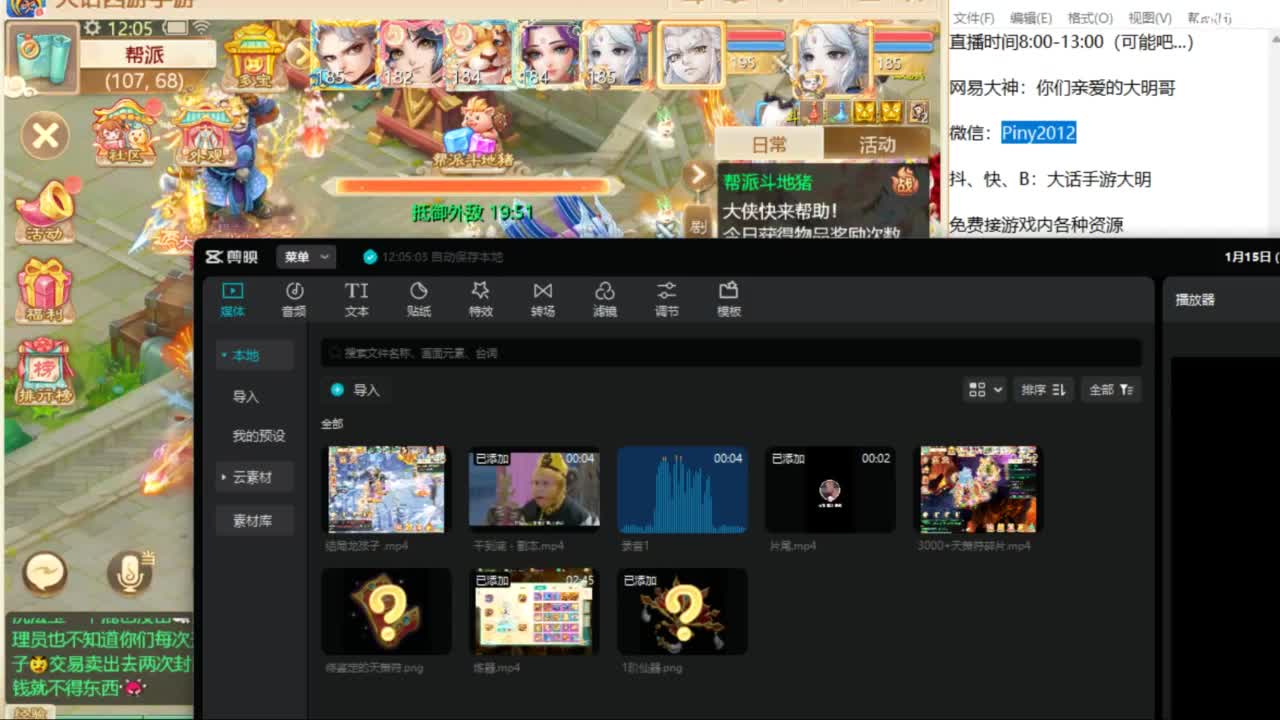The width and height of the screenshot is (1280, 720).
Task: Open the 社区 community icon in game
Action: [126, 133]
